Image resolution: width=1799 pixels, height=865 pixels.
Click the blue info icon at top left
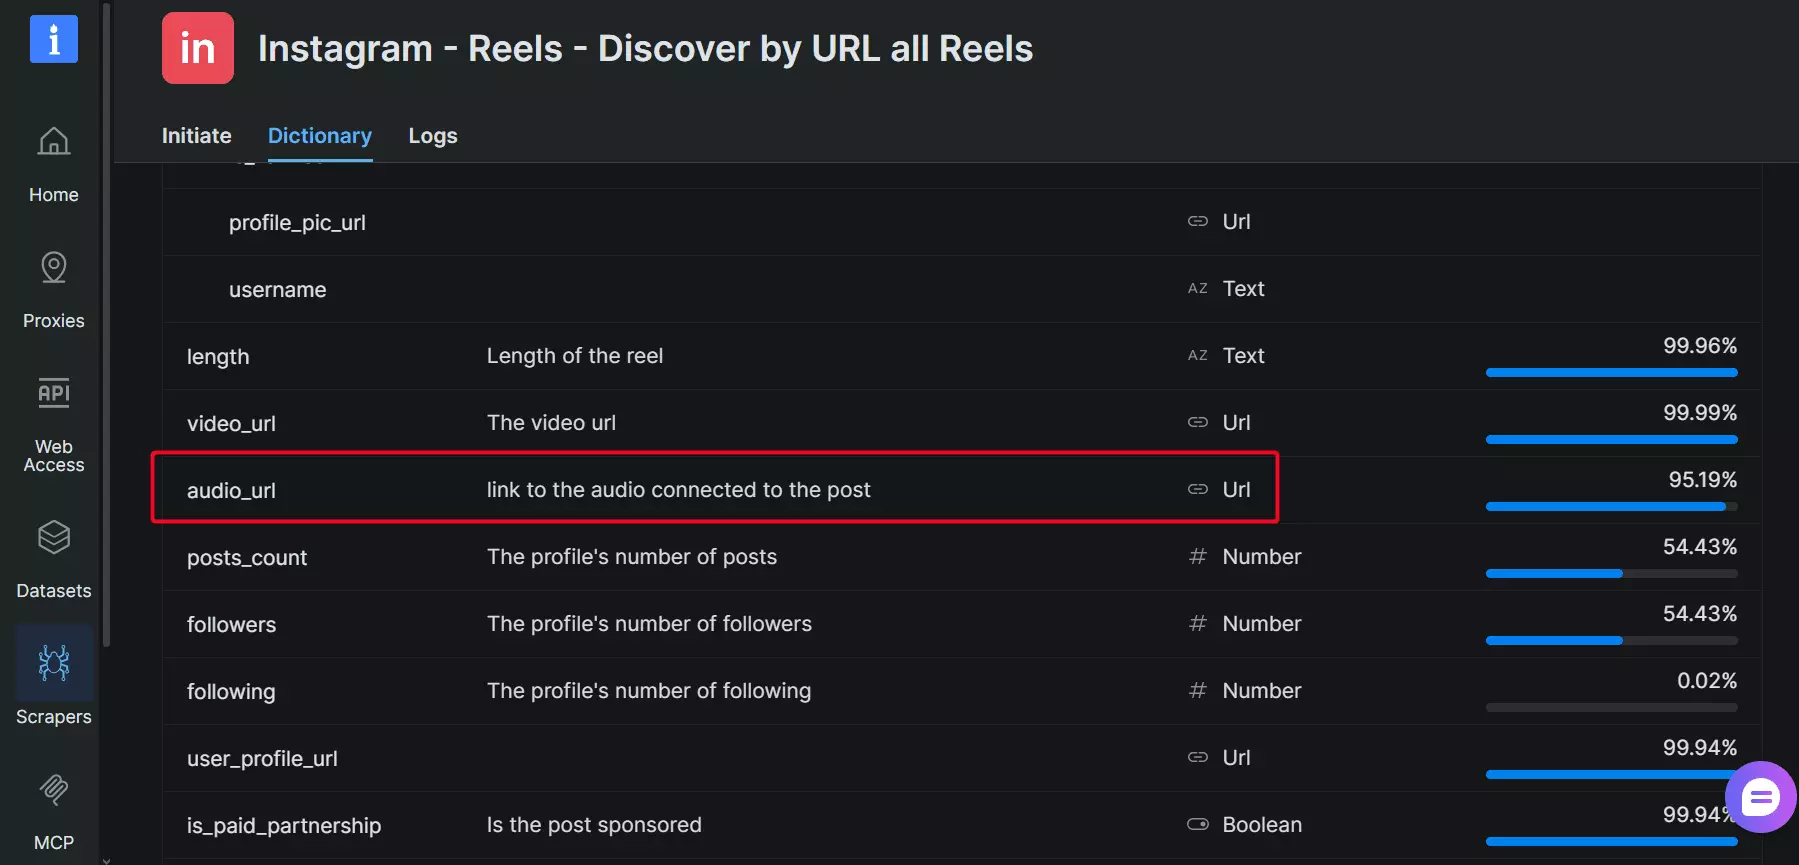point(51,38)
